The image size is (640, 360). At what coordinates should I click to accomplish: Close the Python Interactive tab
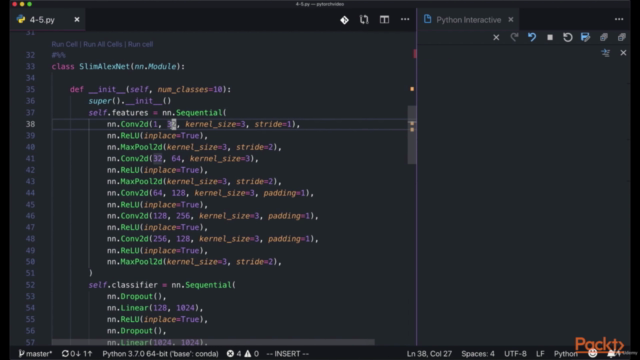[511, 20]
